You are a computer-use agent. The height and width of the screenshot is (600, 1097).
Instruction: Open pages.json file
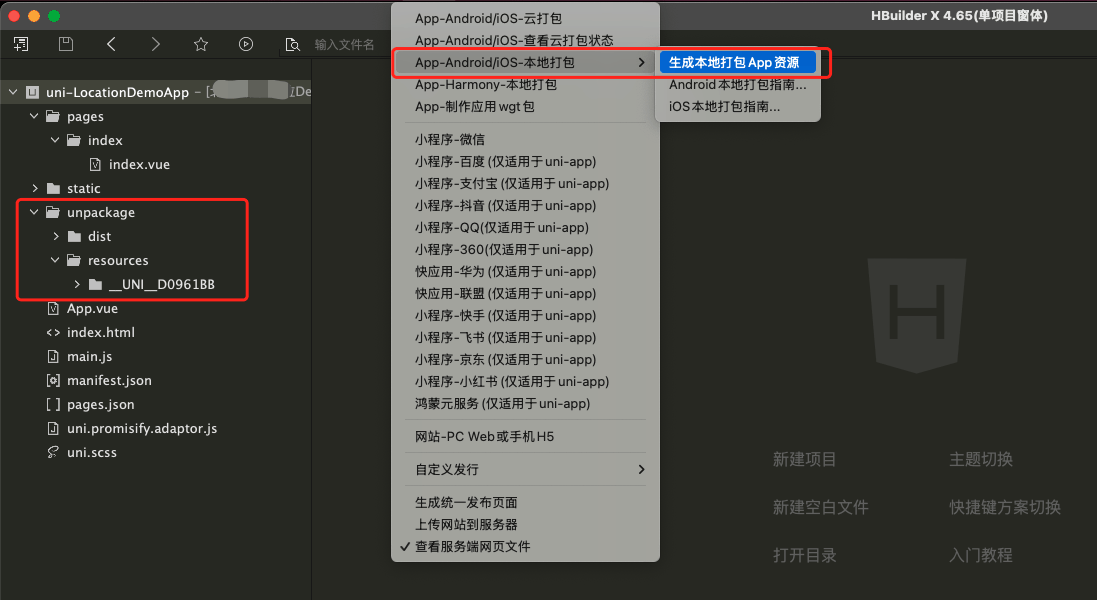coord(101,404)
